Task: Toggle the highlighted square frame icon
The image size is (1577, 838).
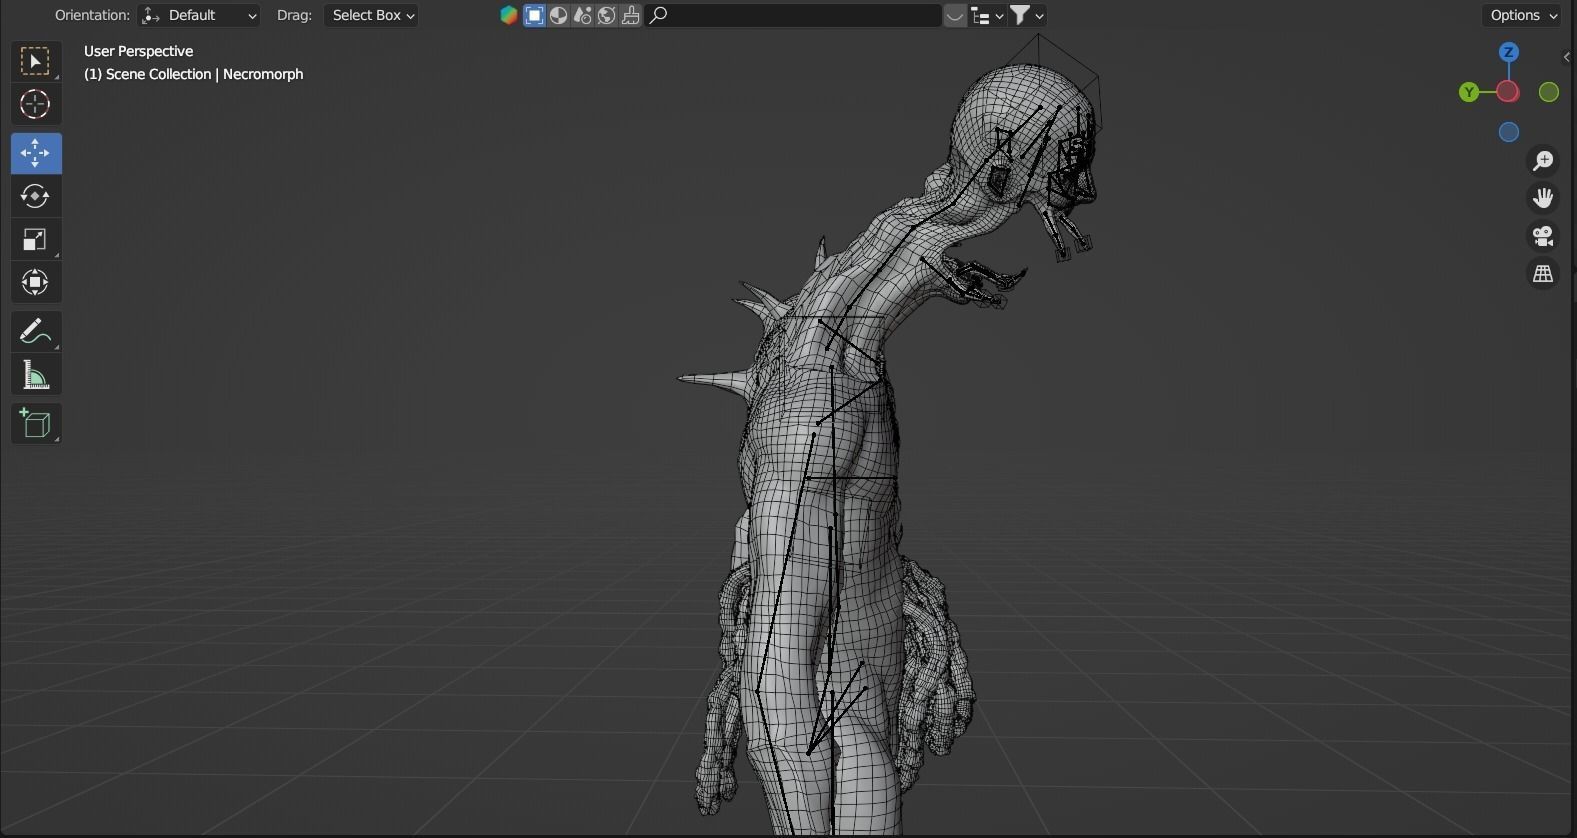Action: coord(535,15)
